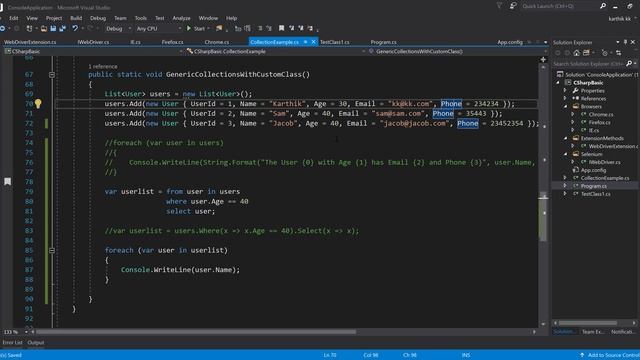Switch to the Firefox.cs tab
640x360 pixels.
172,42
